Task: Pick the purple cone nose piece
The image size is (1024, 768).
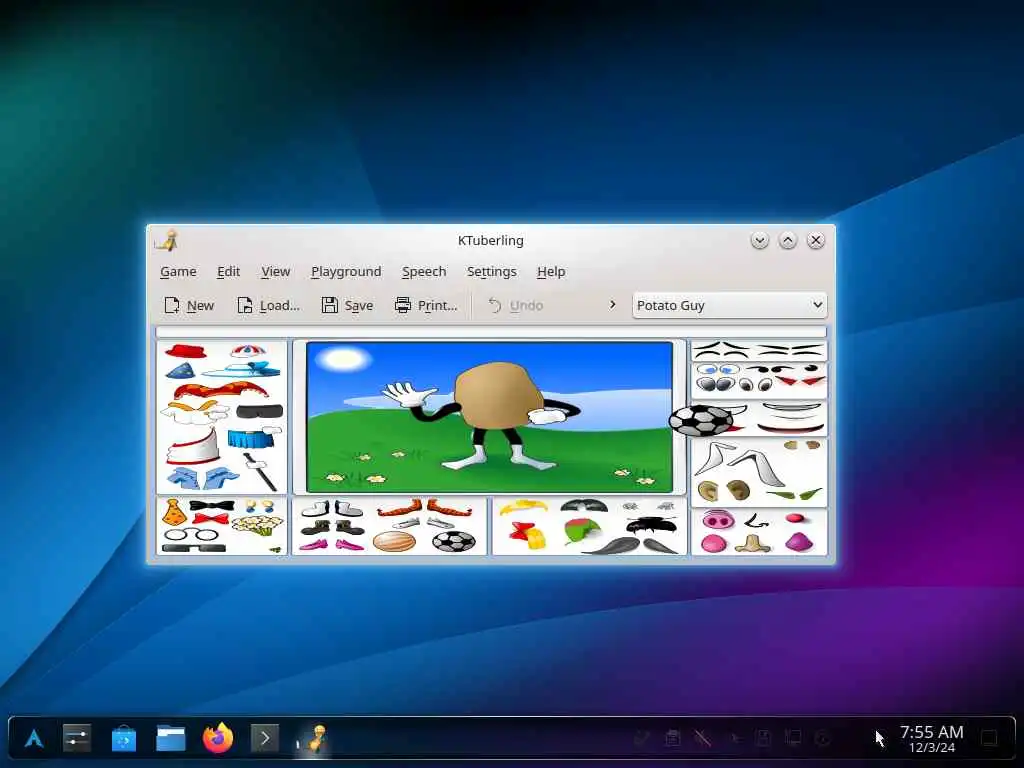Action: [x=798, y=542]
